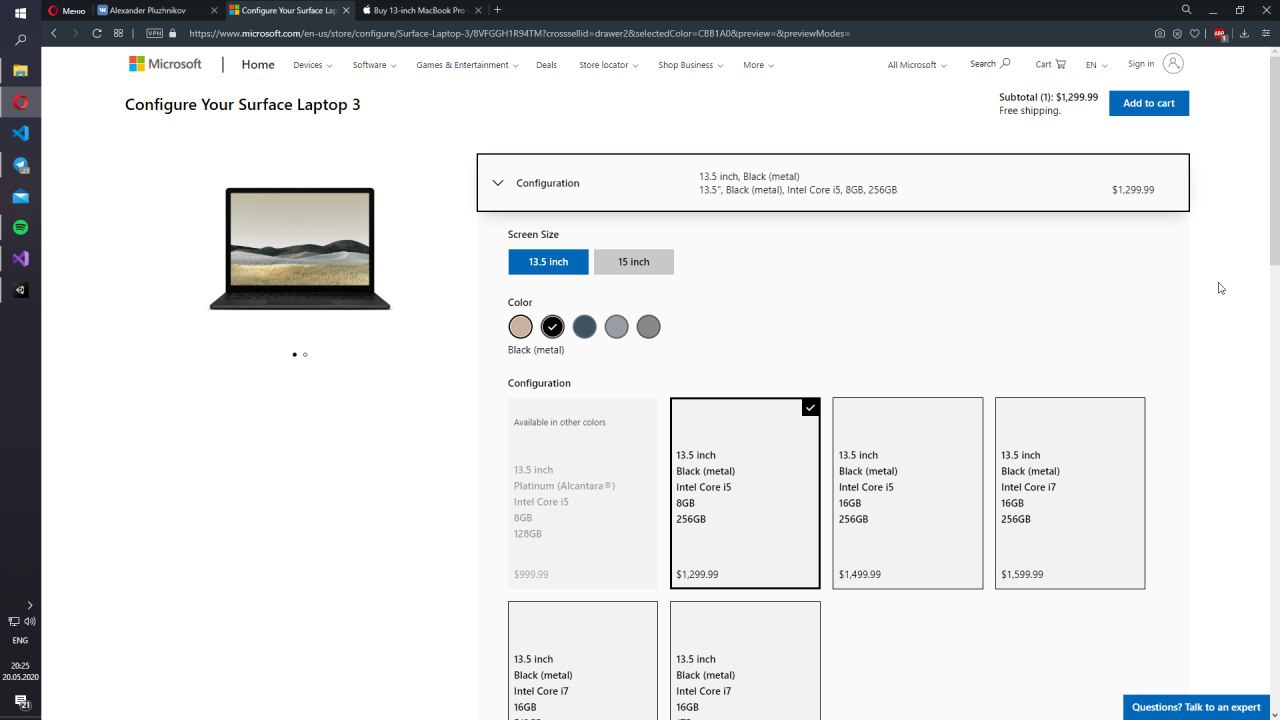Open Spotify from the taskbar

coord(20,227)
